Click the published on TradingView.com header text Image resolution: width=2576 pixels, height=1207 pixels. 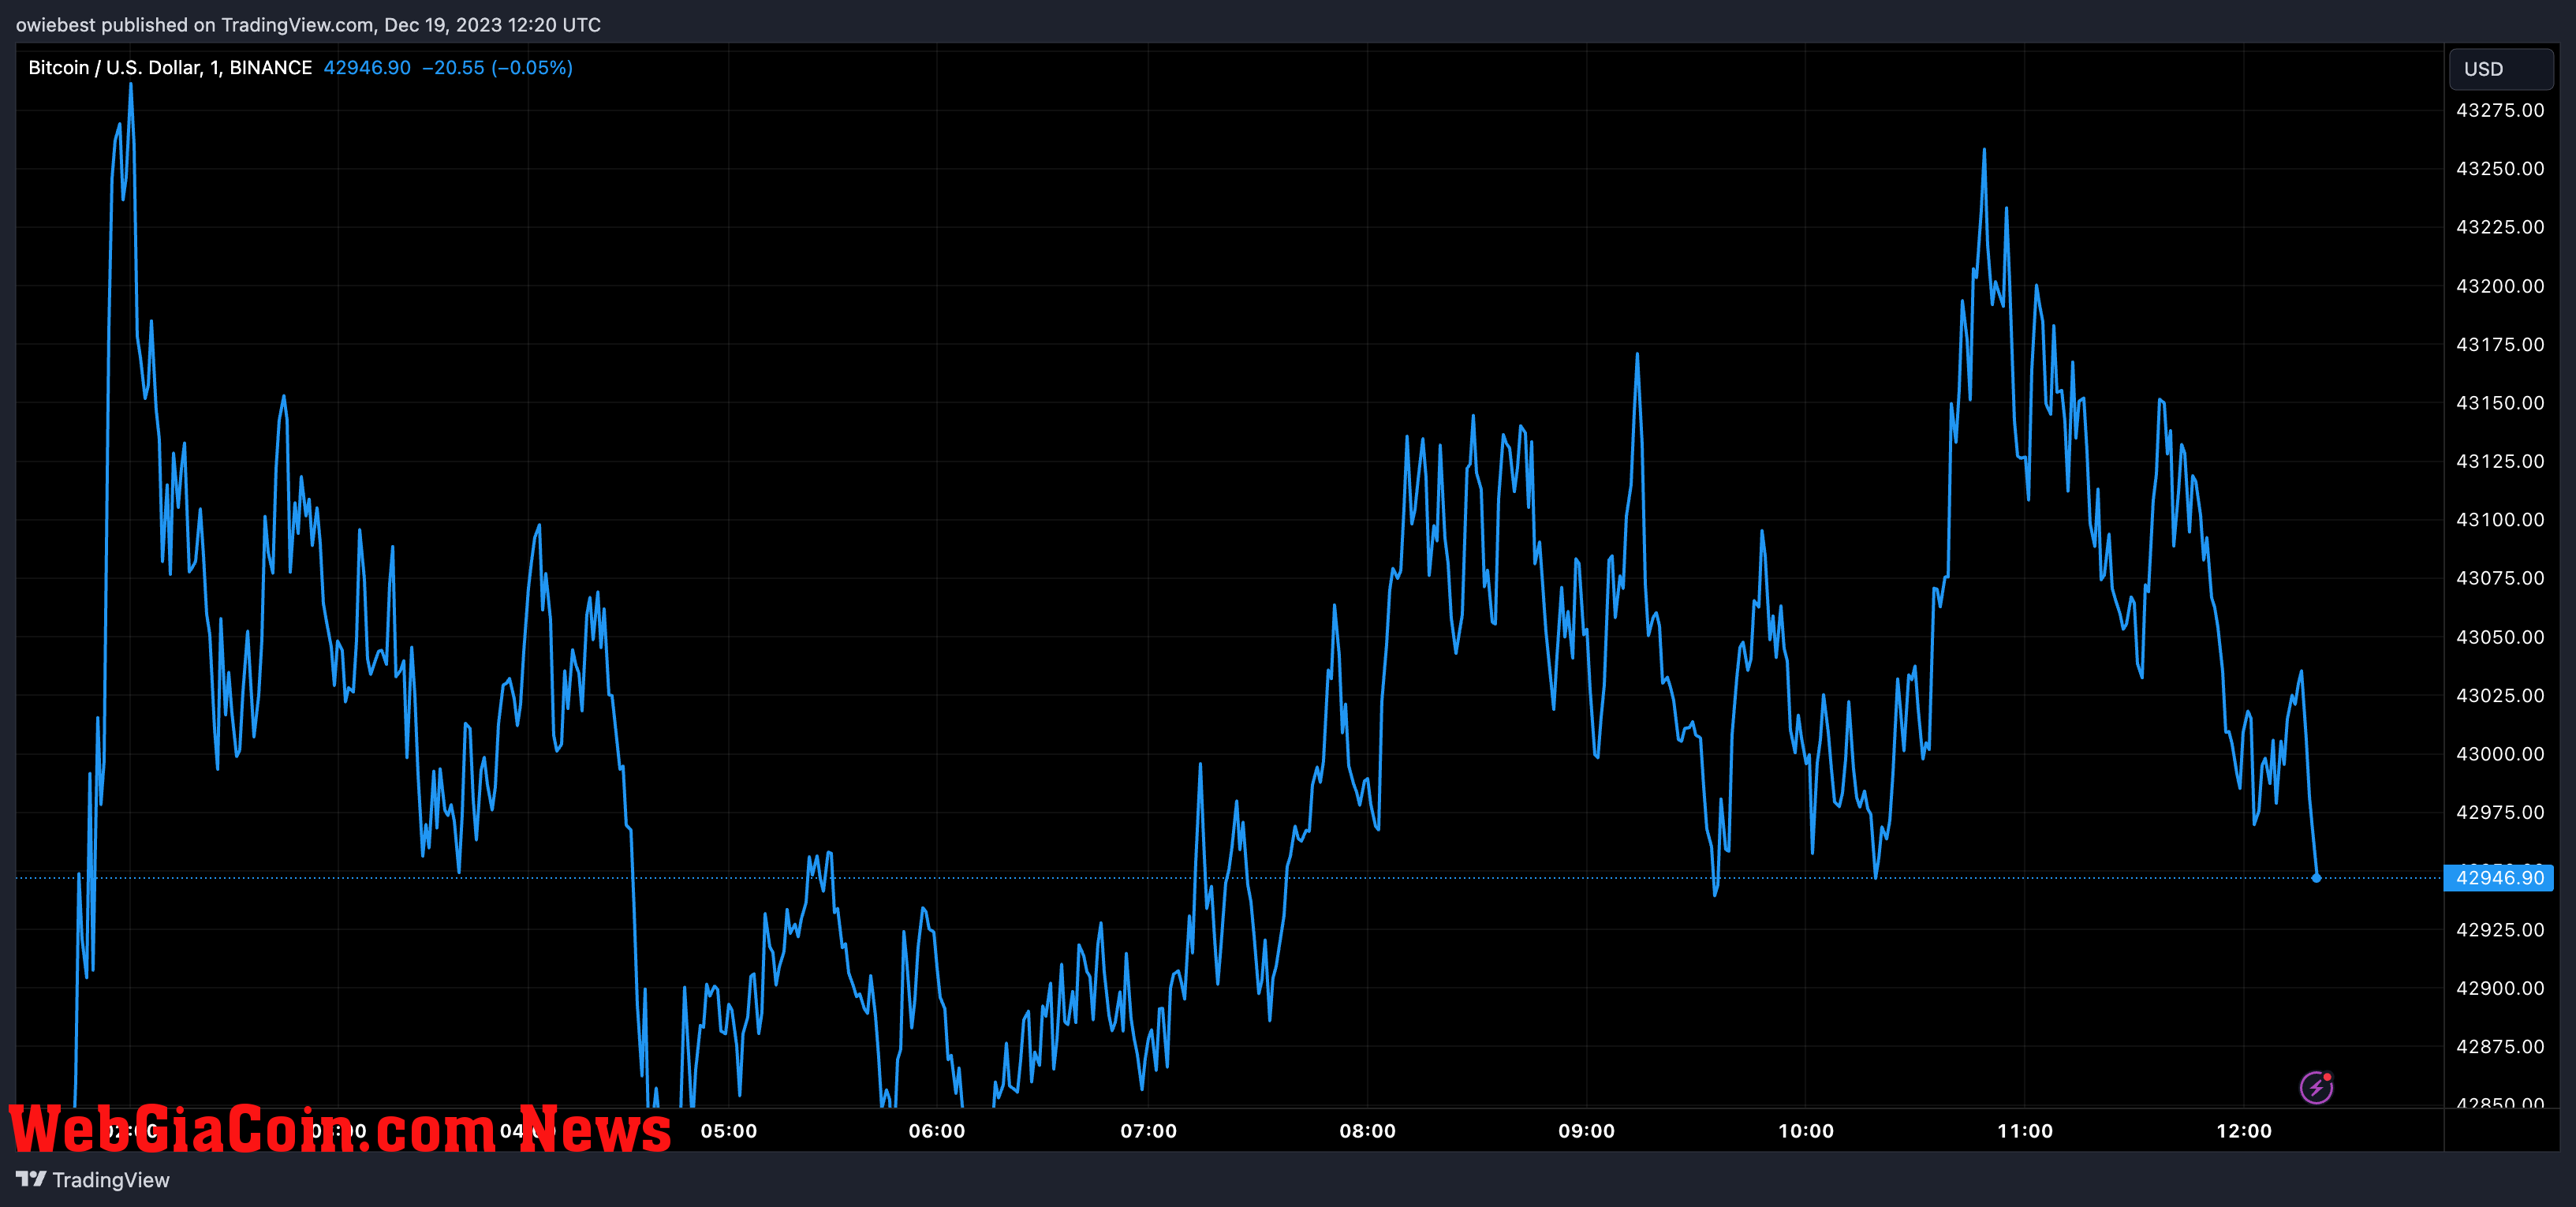[308, 25]
